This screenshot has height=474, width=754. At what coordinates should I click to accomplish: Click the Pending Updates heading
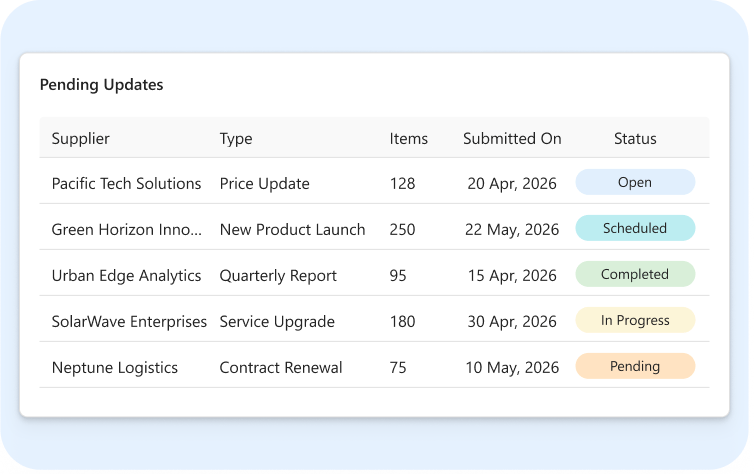[x=101, y=85]
